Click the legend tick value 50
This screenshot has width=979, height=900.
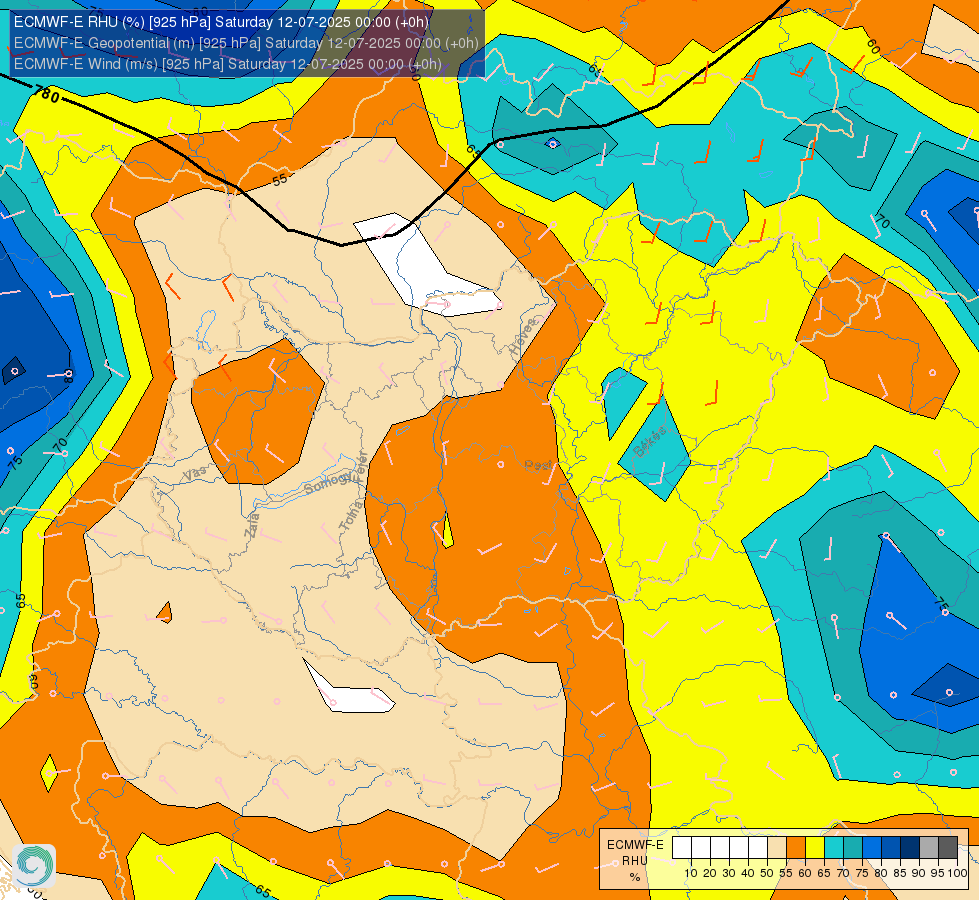[x=767, y=873]
